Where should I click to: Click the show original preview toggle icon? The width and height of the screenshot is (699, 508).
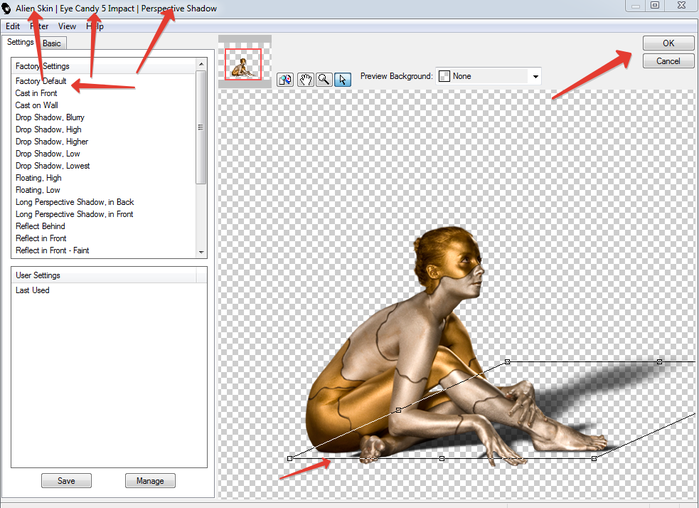[x=285, y=80]
